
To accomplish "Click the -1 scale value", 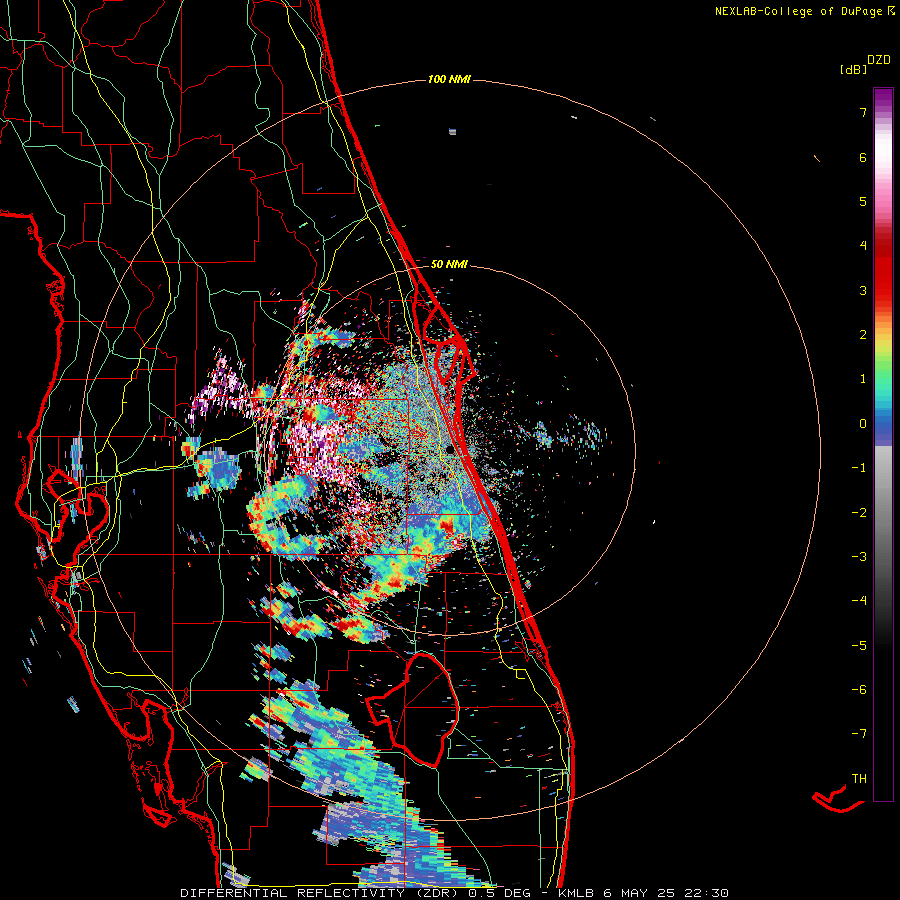I will (x=859, y=468).
